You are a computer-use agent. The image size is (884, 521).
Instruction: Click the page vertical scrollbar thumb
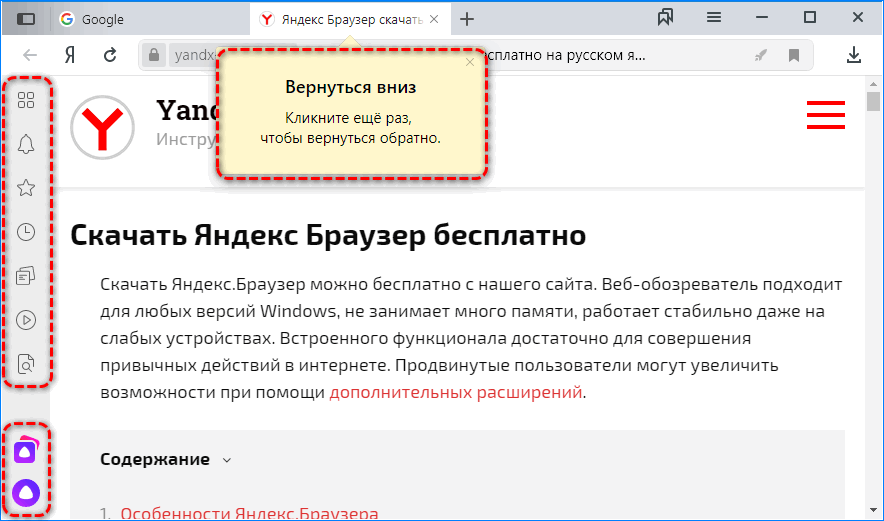point(873,102)
